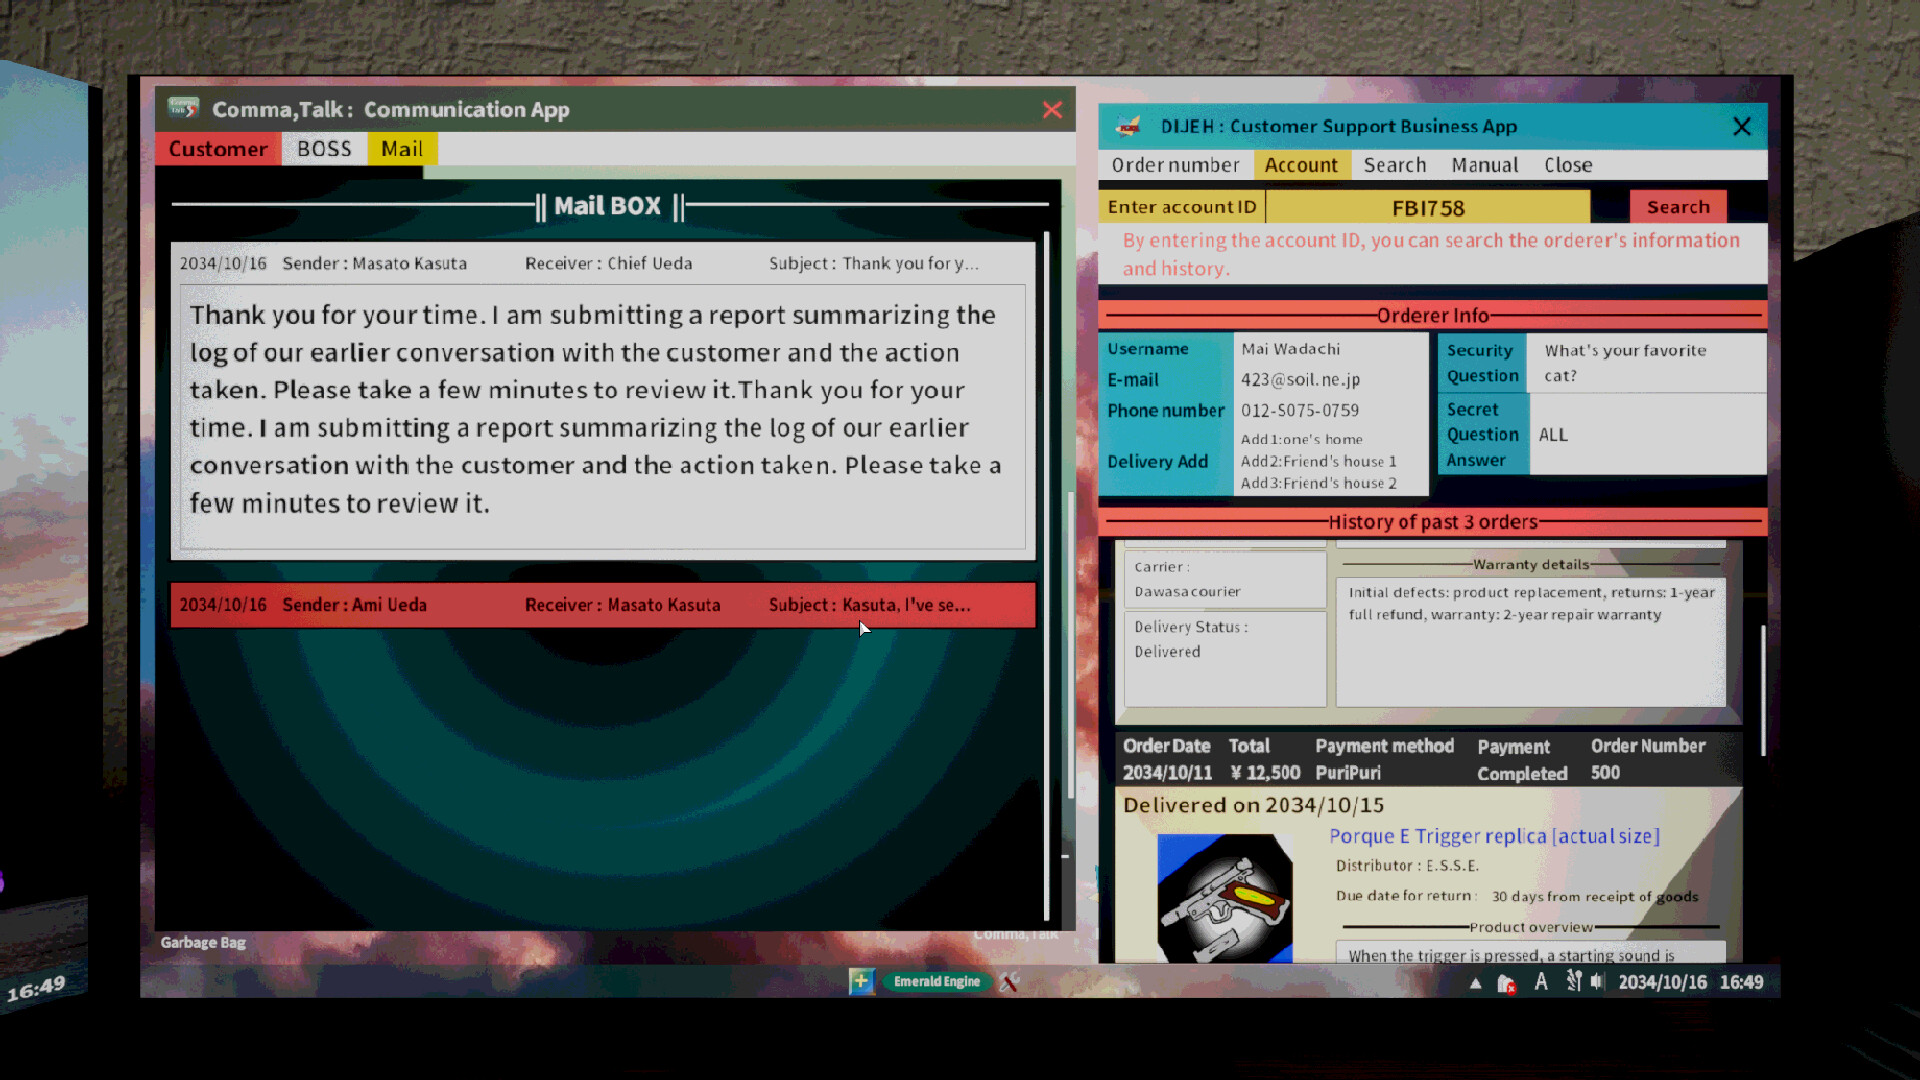1920x1080 pixels.
Task: Open the Account menu in DIJEH
Action: (x=1301, y=165)
